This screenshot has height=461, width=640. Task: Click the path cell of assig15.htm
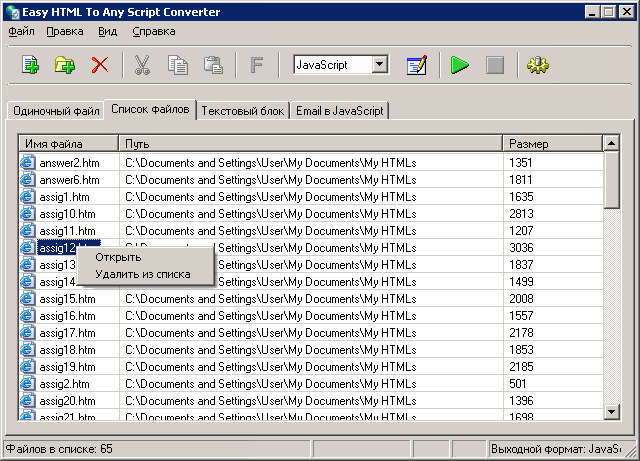[x=311, y=298]
